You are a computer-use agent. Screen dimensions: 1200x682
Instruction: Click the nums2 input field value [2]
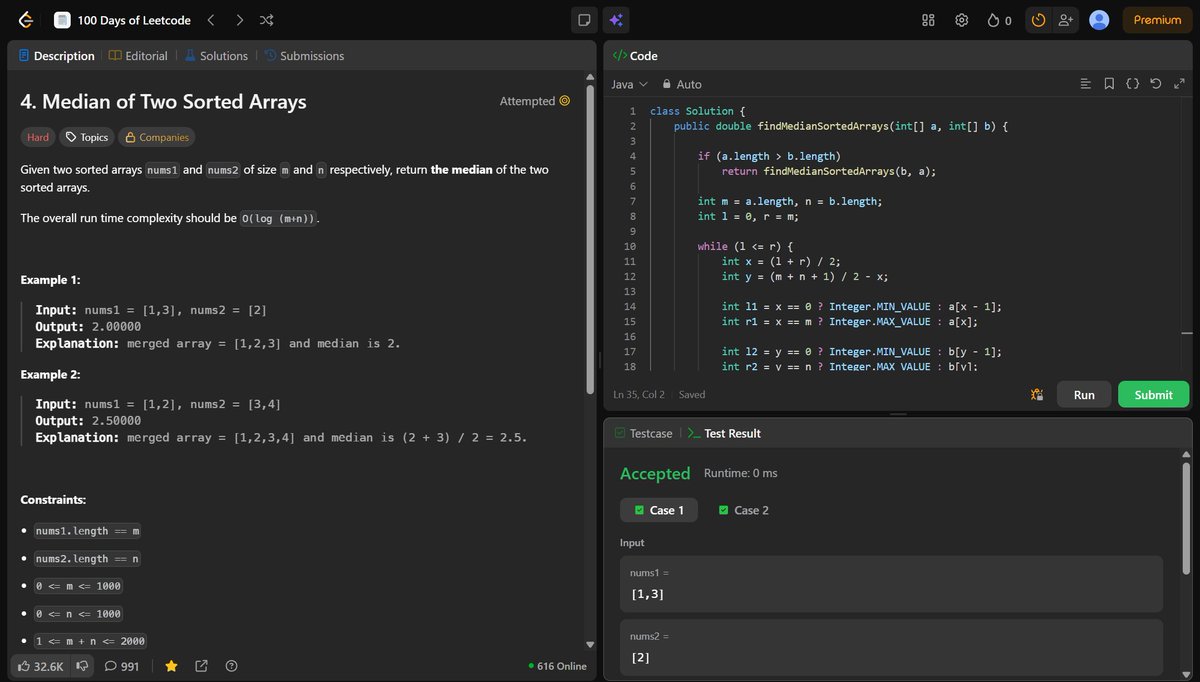point(891,647)
